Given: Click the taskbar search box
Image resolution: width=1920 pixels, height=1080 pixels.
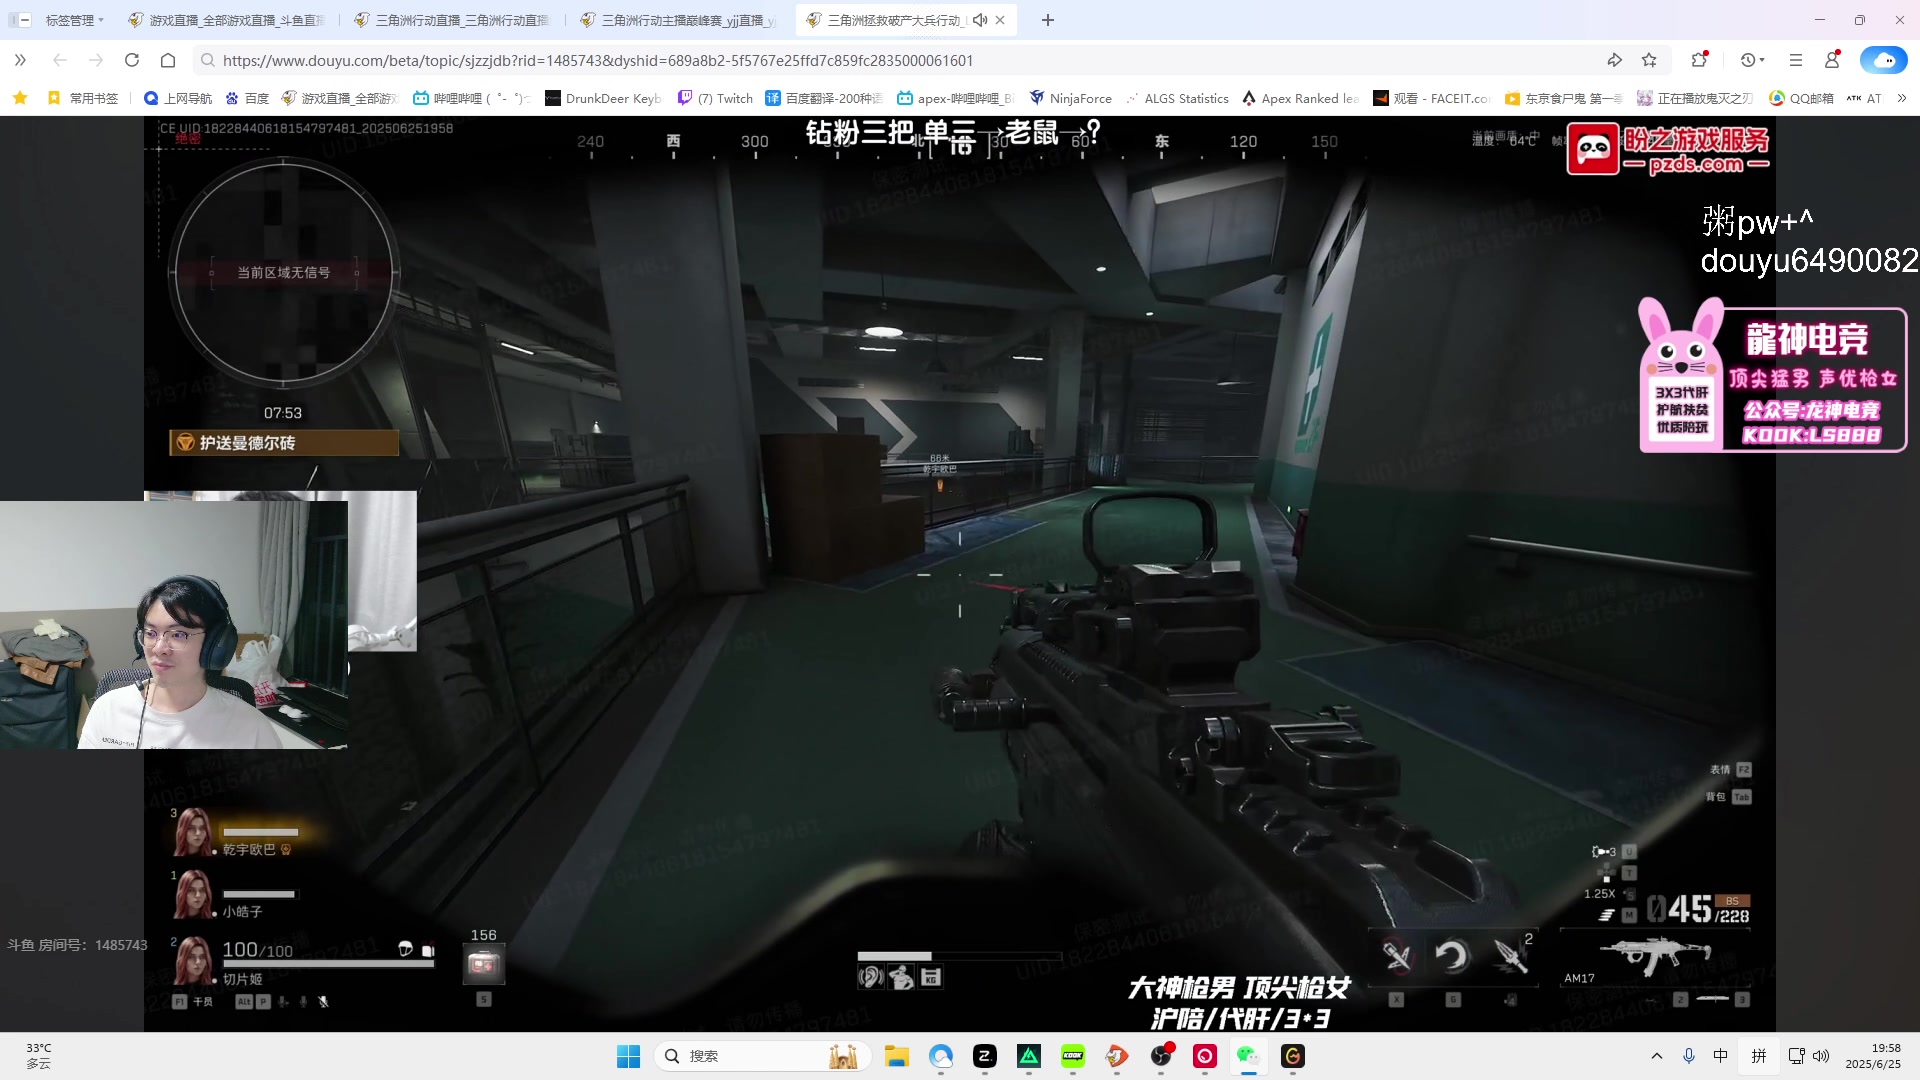Looking at the screenshot, I should pos(762,1056).
